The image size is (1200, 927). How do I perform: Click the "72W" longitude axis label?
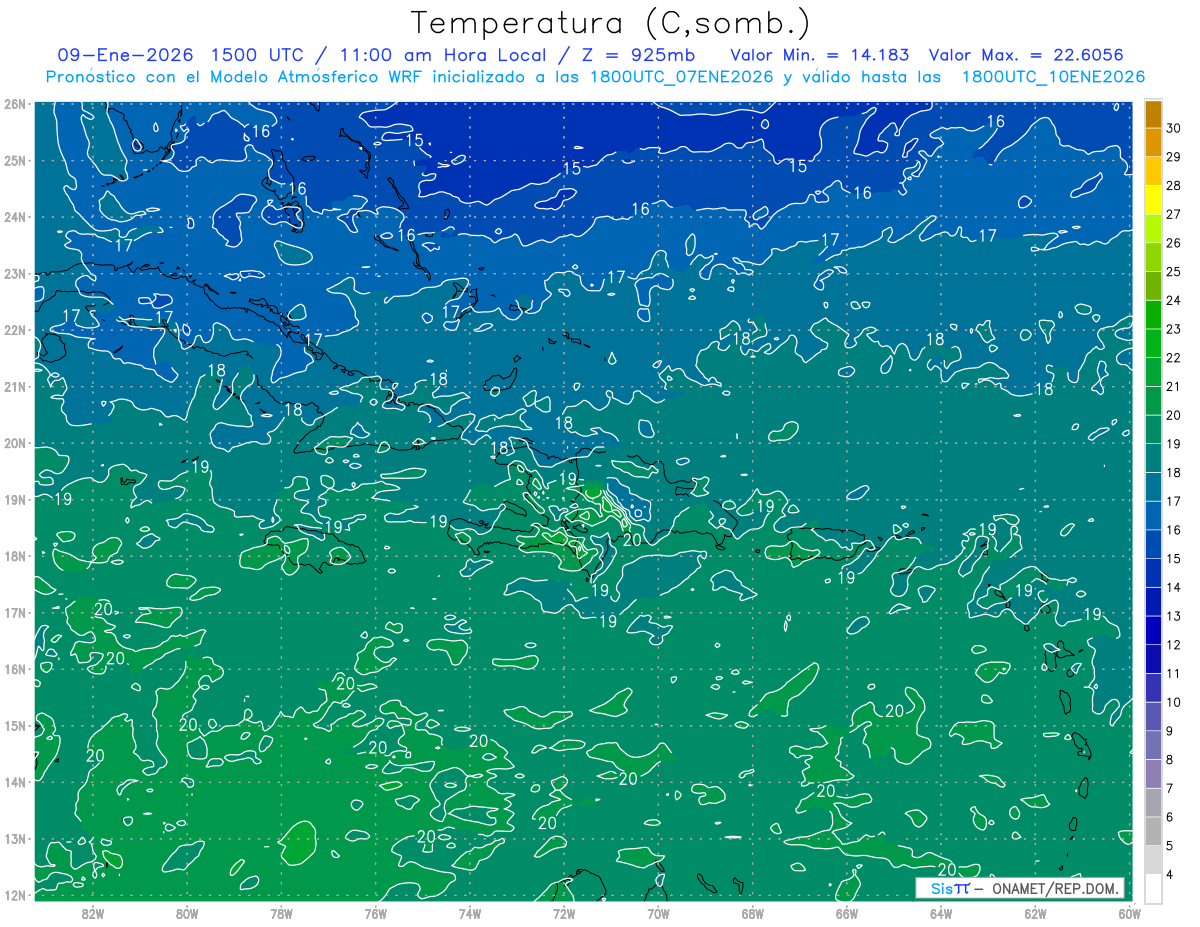coord(563,913)
